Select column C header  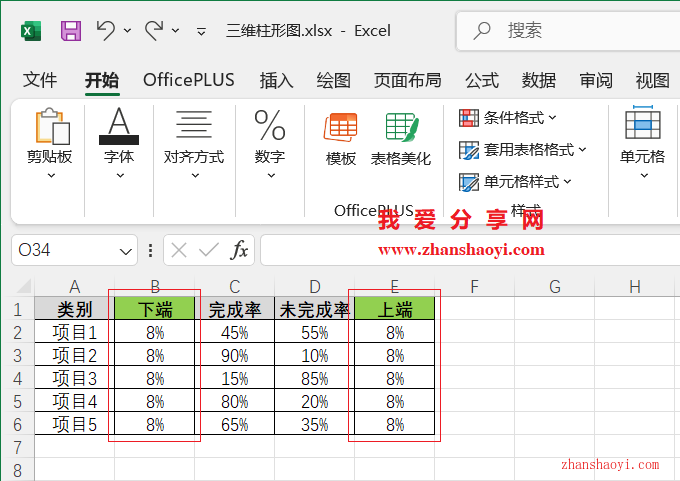tap(234, 287)
